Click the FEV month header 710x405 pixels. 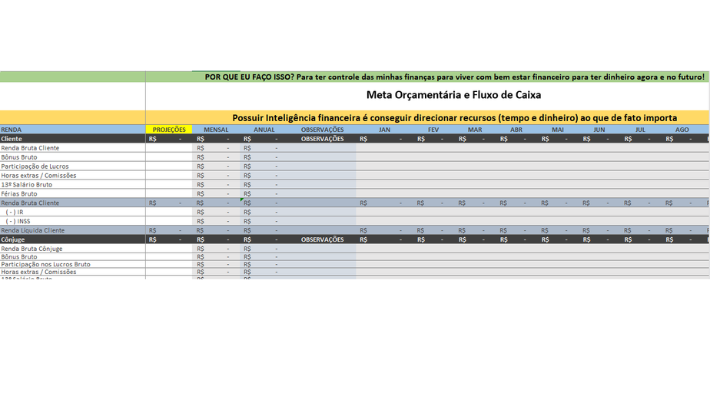click(433, 130)
